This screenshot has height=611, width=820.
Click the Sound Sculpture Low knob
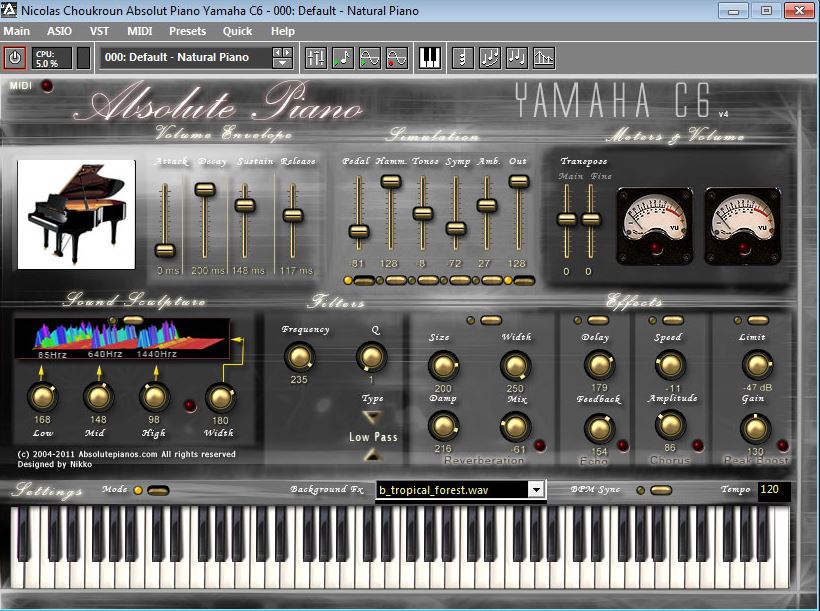[x=42, y=397]
